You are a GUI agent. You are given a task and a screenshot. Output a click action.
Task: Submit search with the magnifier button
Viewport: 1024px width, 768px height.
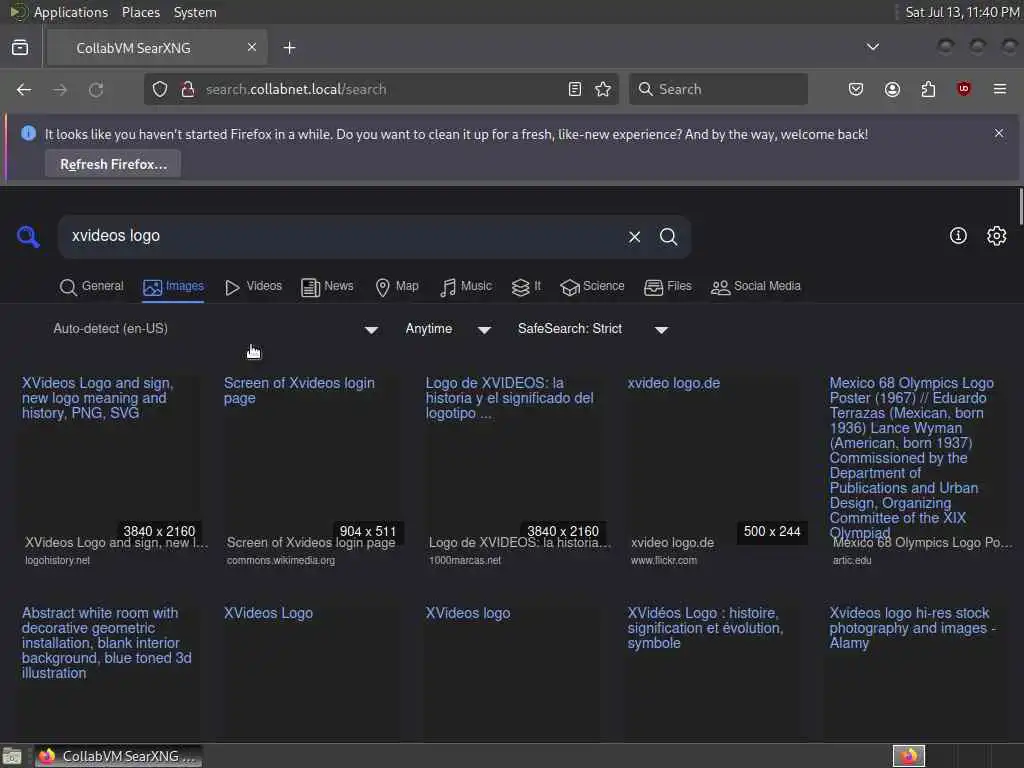pos(668,236)
